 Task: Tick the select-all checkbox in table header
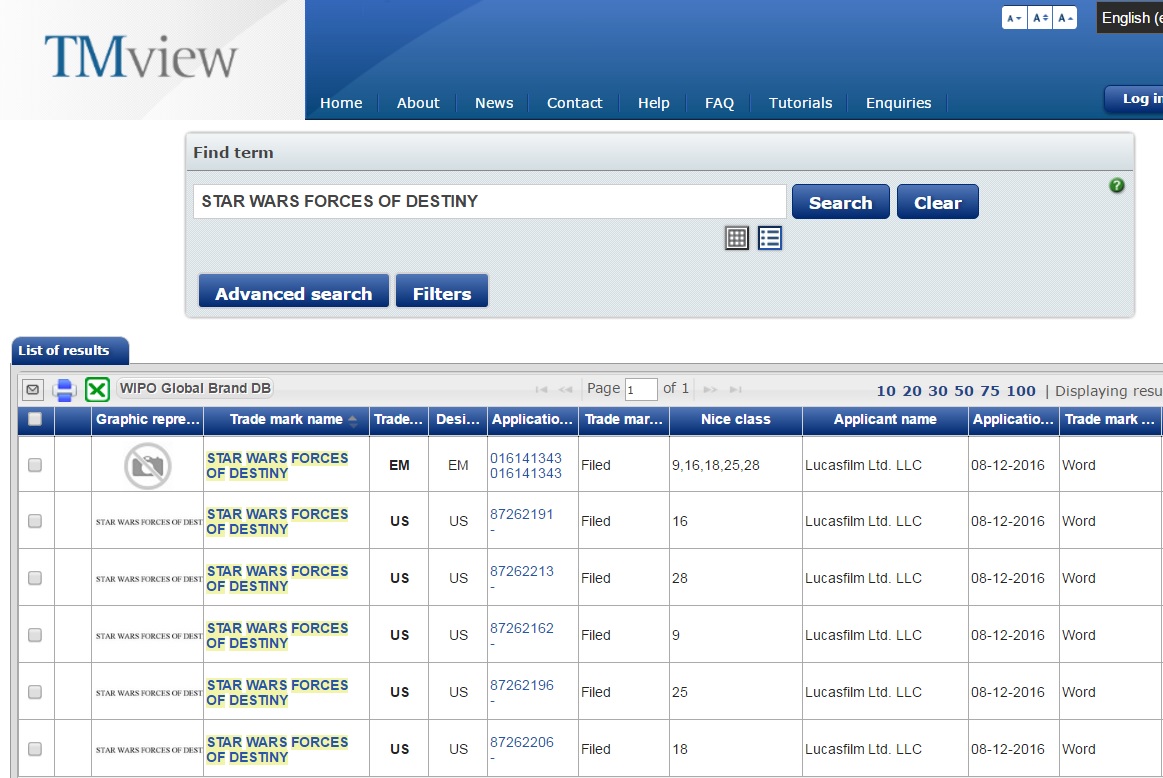tap(35, 420)
